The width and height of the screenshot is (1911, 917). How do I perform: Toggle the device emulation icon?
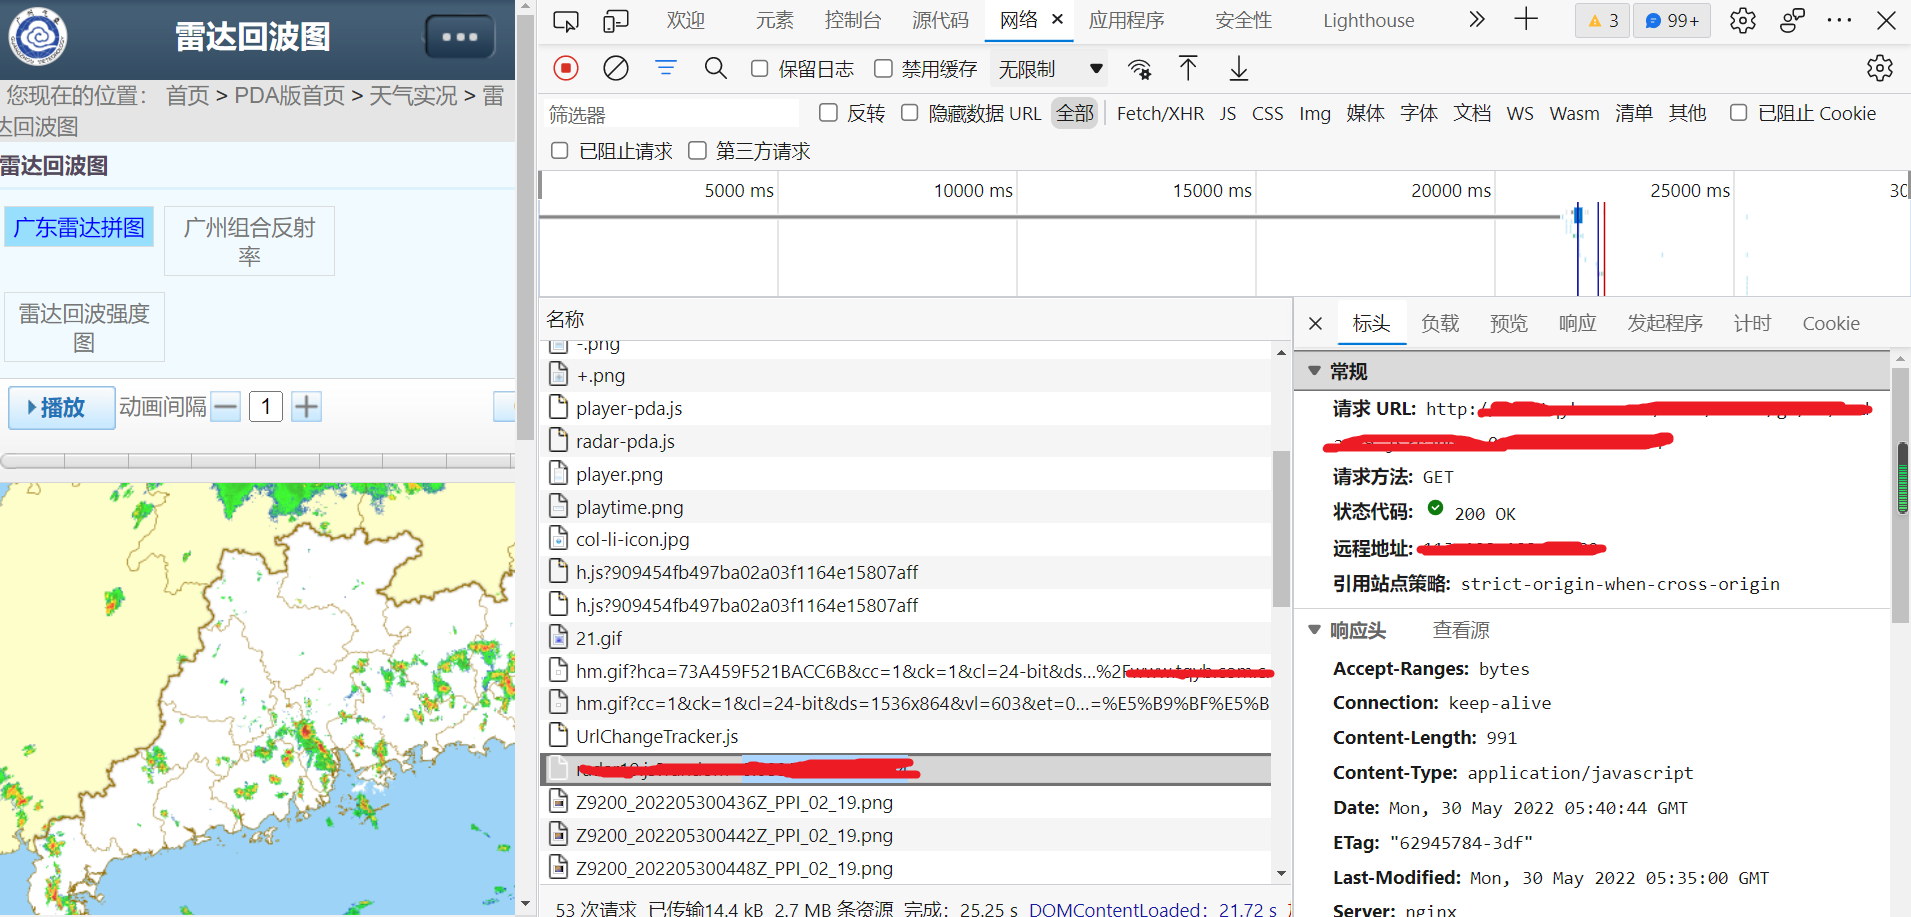click(x=616, y=20)
